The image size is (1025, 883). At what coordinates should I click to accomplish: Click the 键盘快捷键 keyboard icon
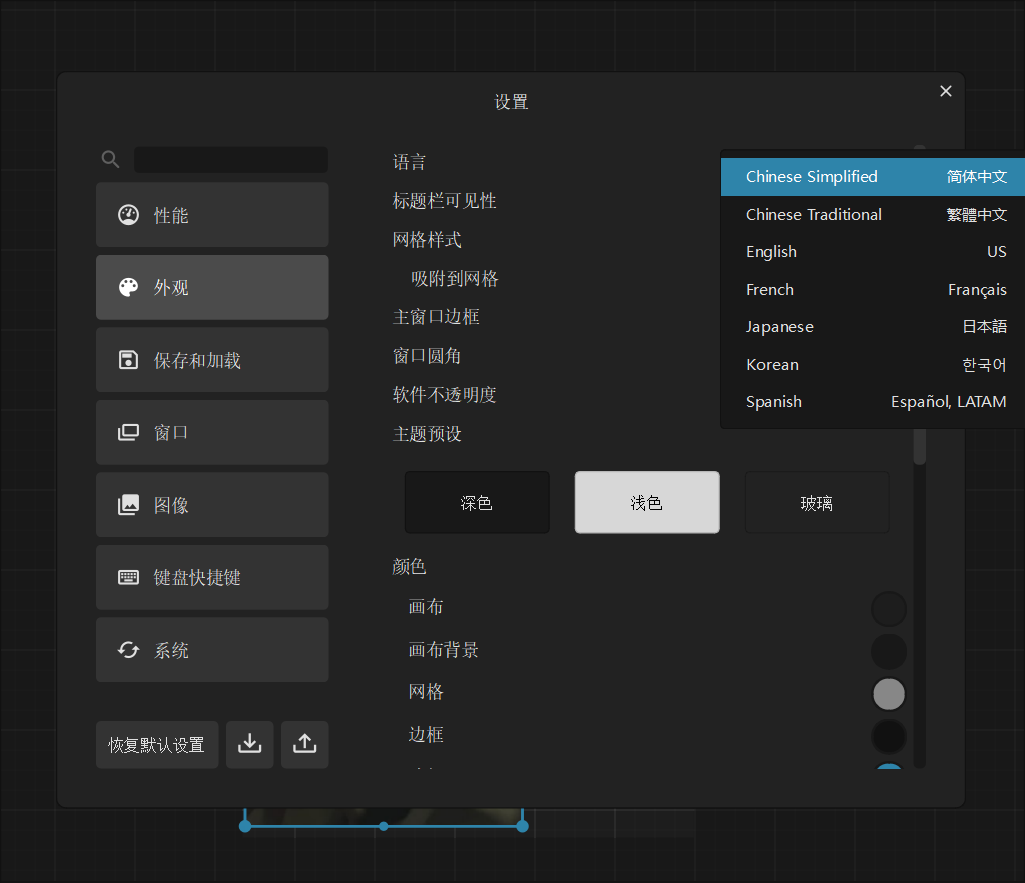coord(128,578)
